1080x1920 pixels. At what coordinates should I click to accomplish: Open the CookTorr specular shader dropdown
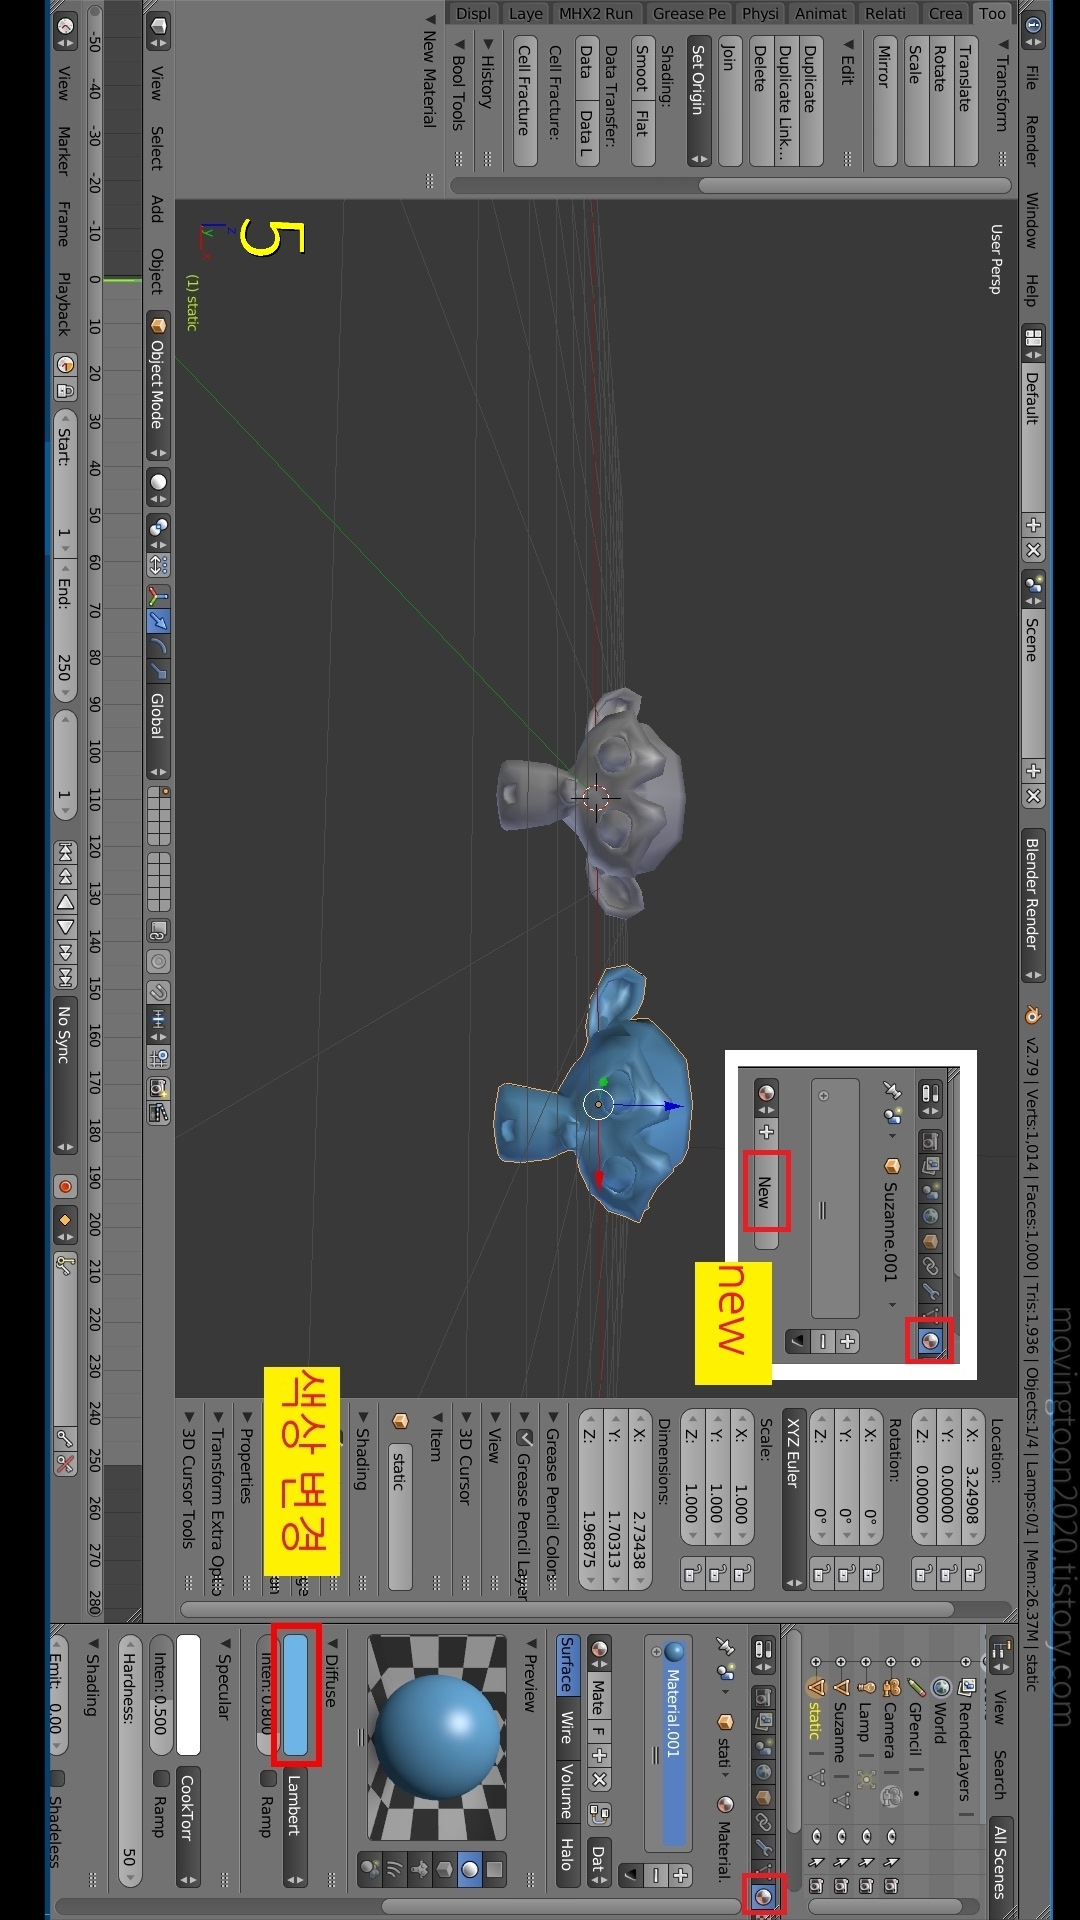[x=188, y=1829]
